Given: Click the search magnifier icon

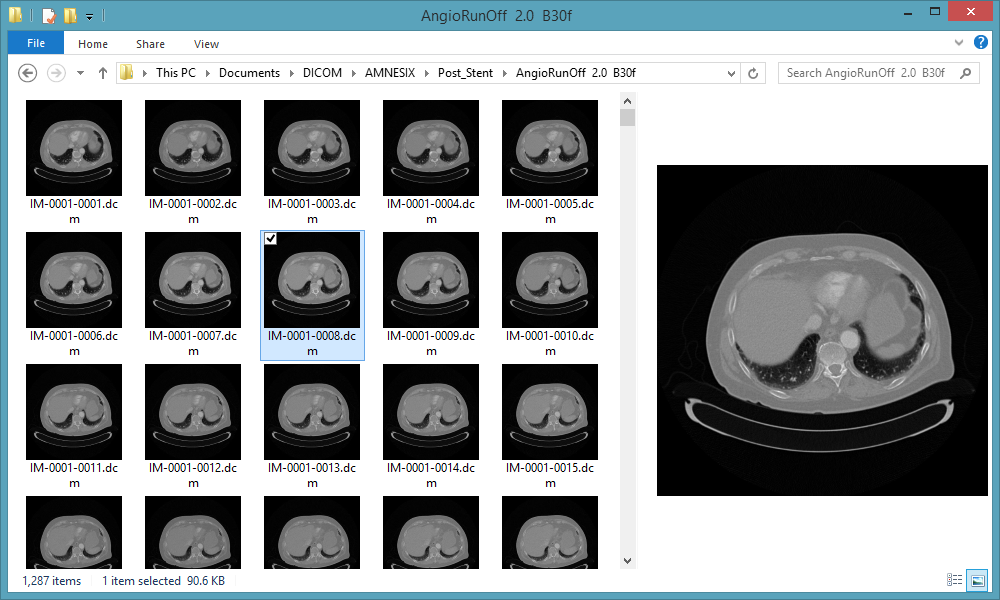Looking at the screenshot, I should (966, 73).
